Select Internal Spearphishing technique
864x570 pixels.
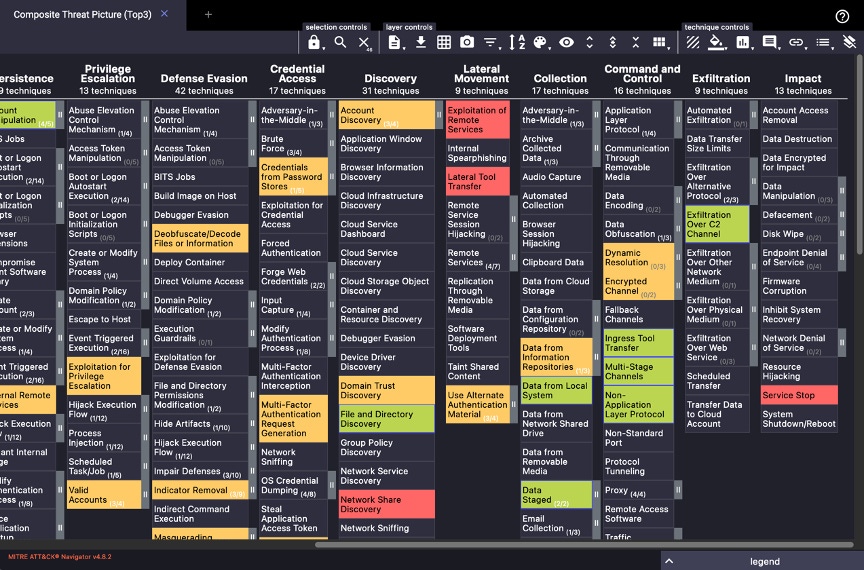[x=477, y=153]
